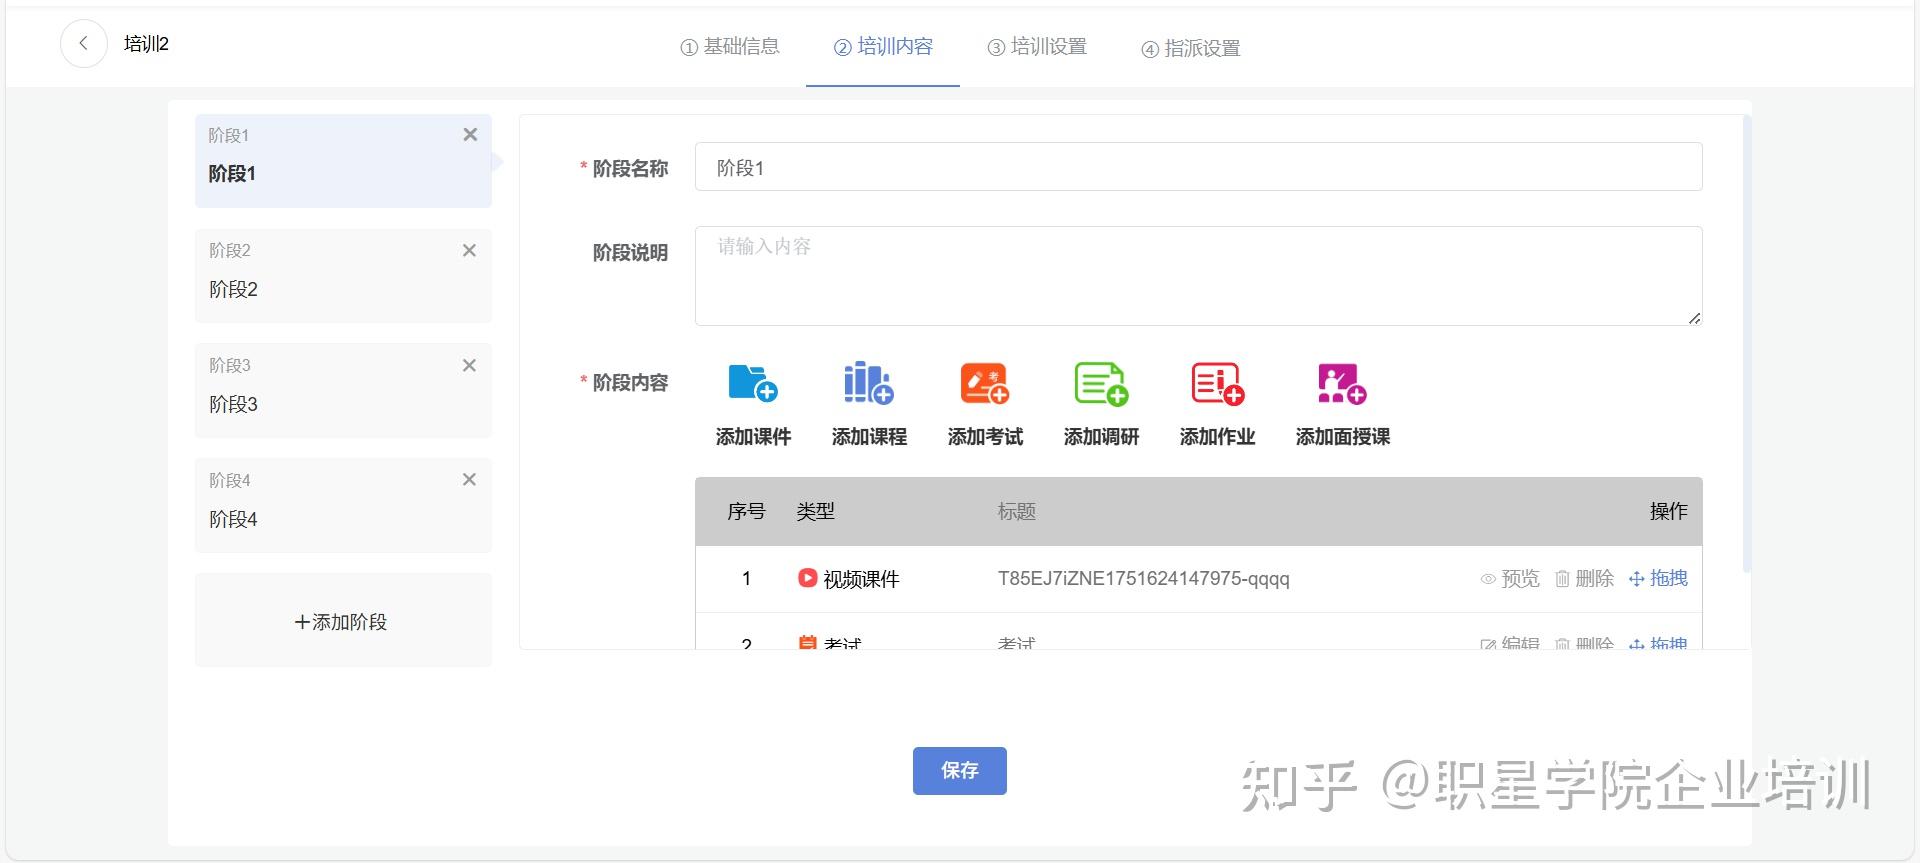Viewport: 1920px width, 863px height.
Task: Remove 阶段1 with its X icon
Action: pyautogui.click(x=470, y=135)
